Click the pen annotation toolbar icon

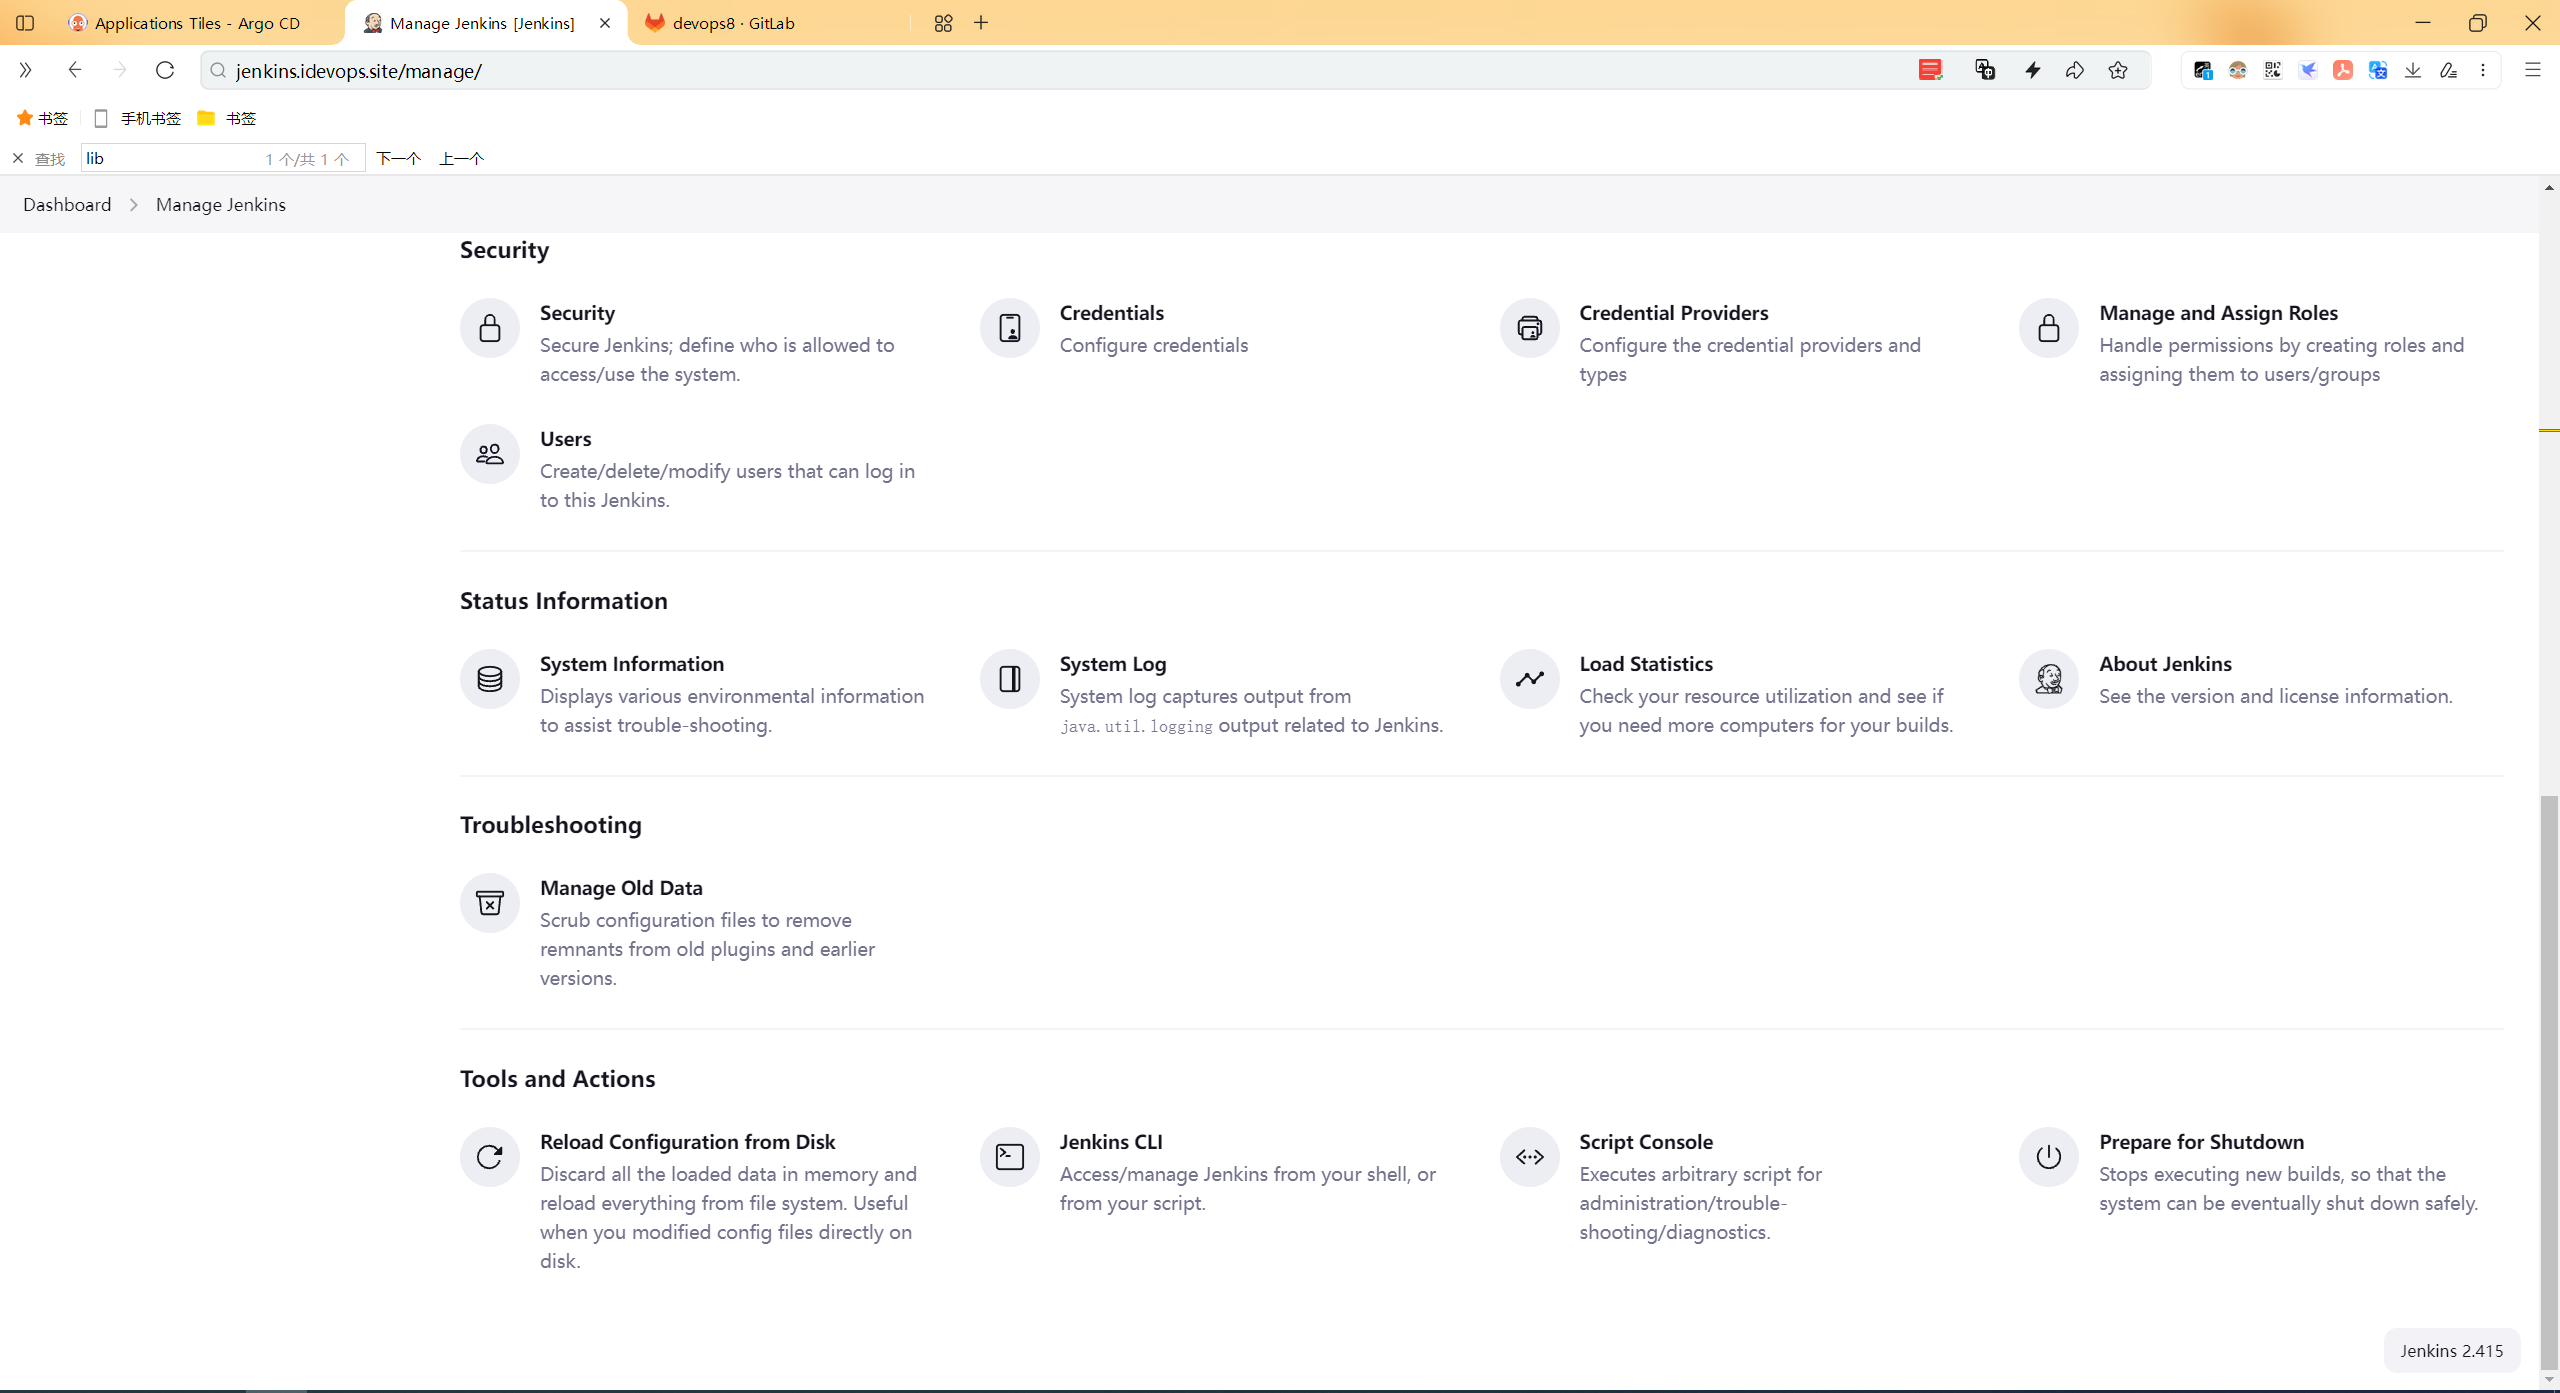(2448, 70)
